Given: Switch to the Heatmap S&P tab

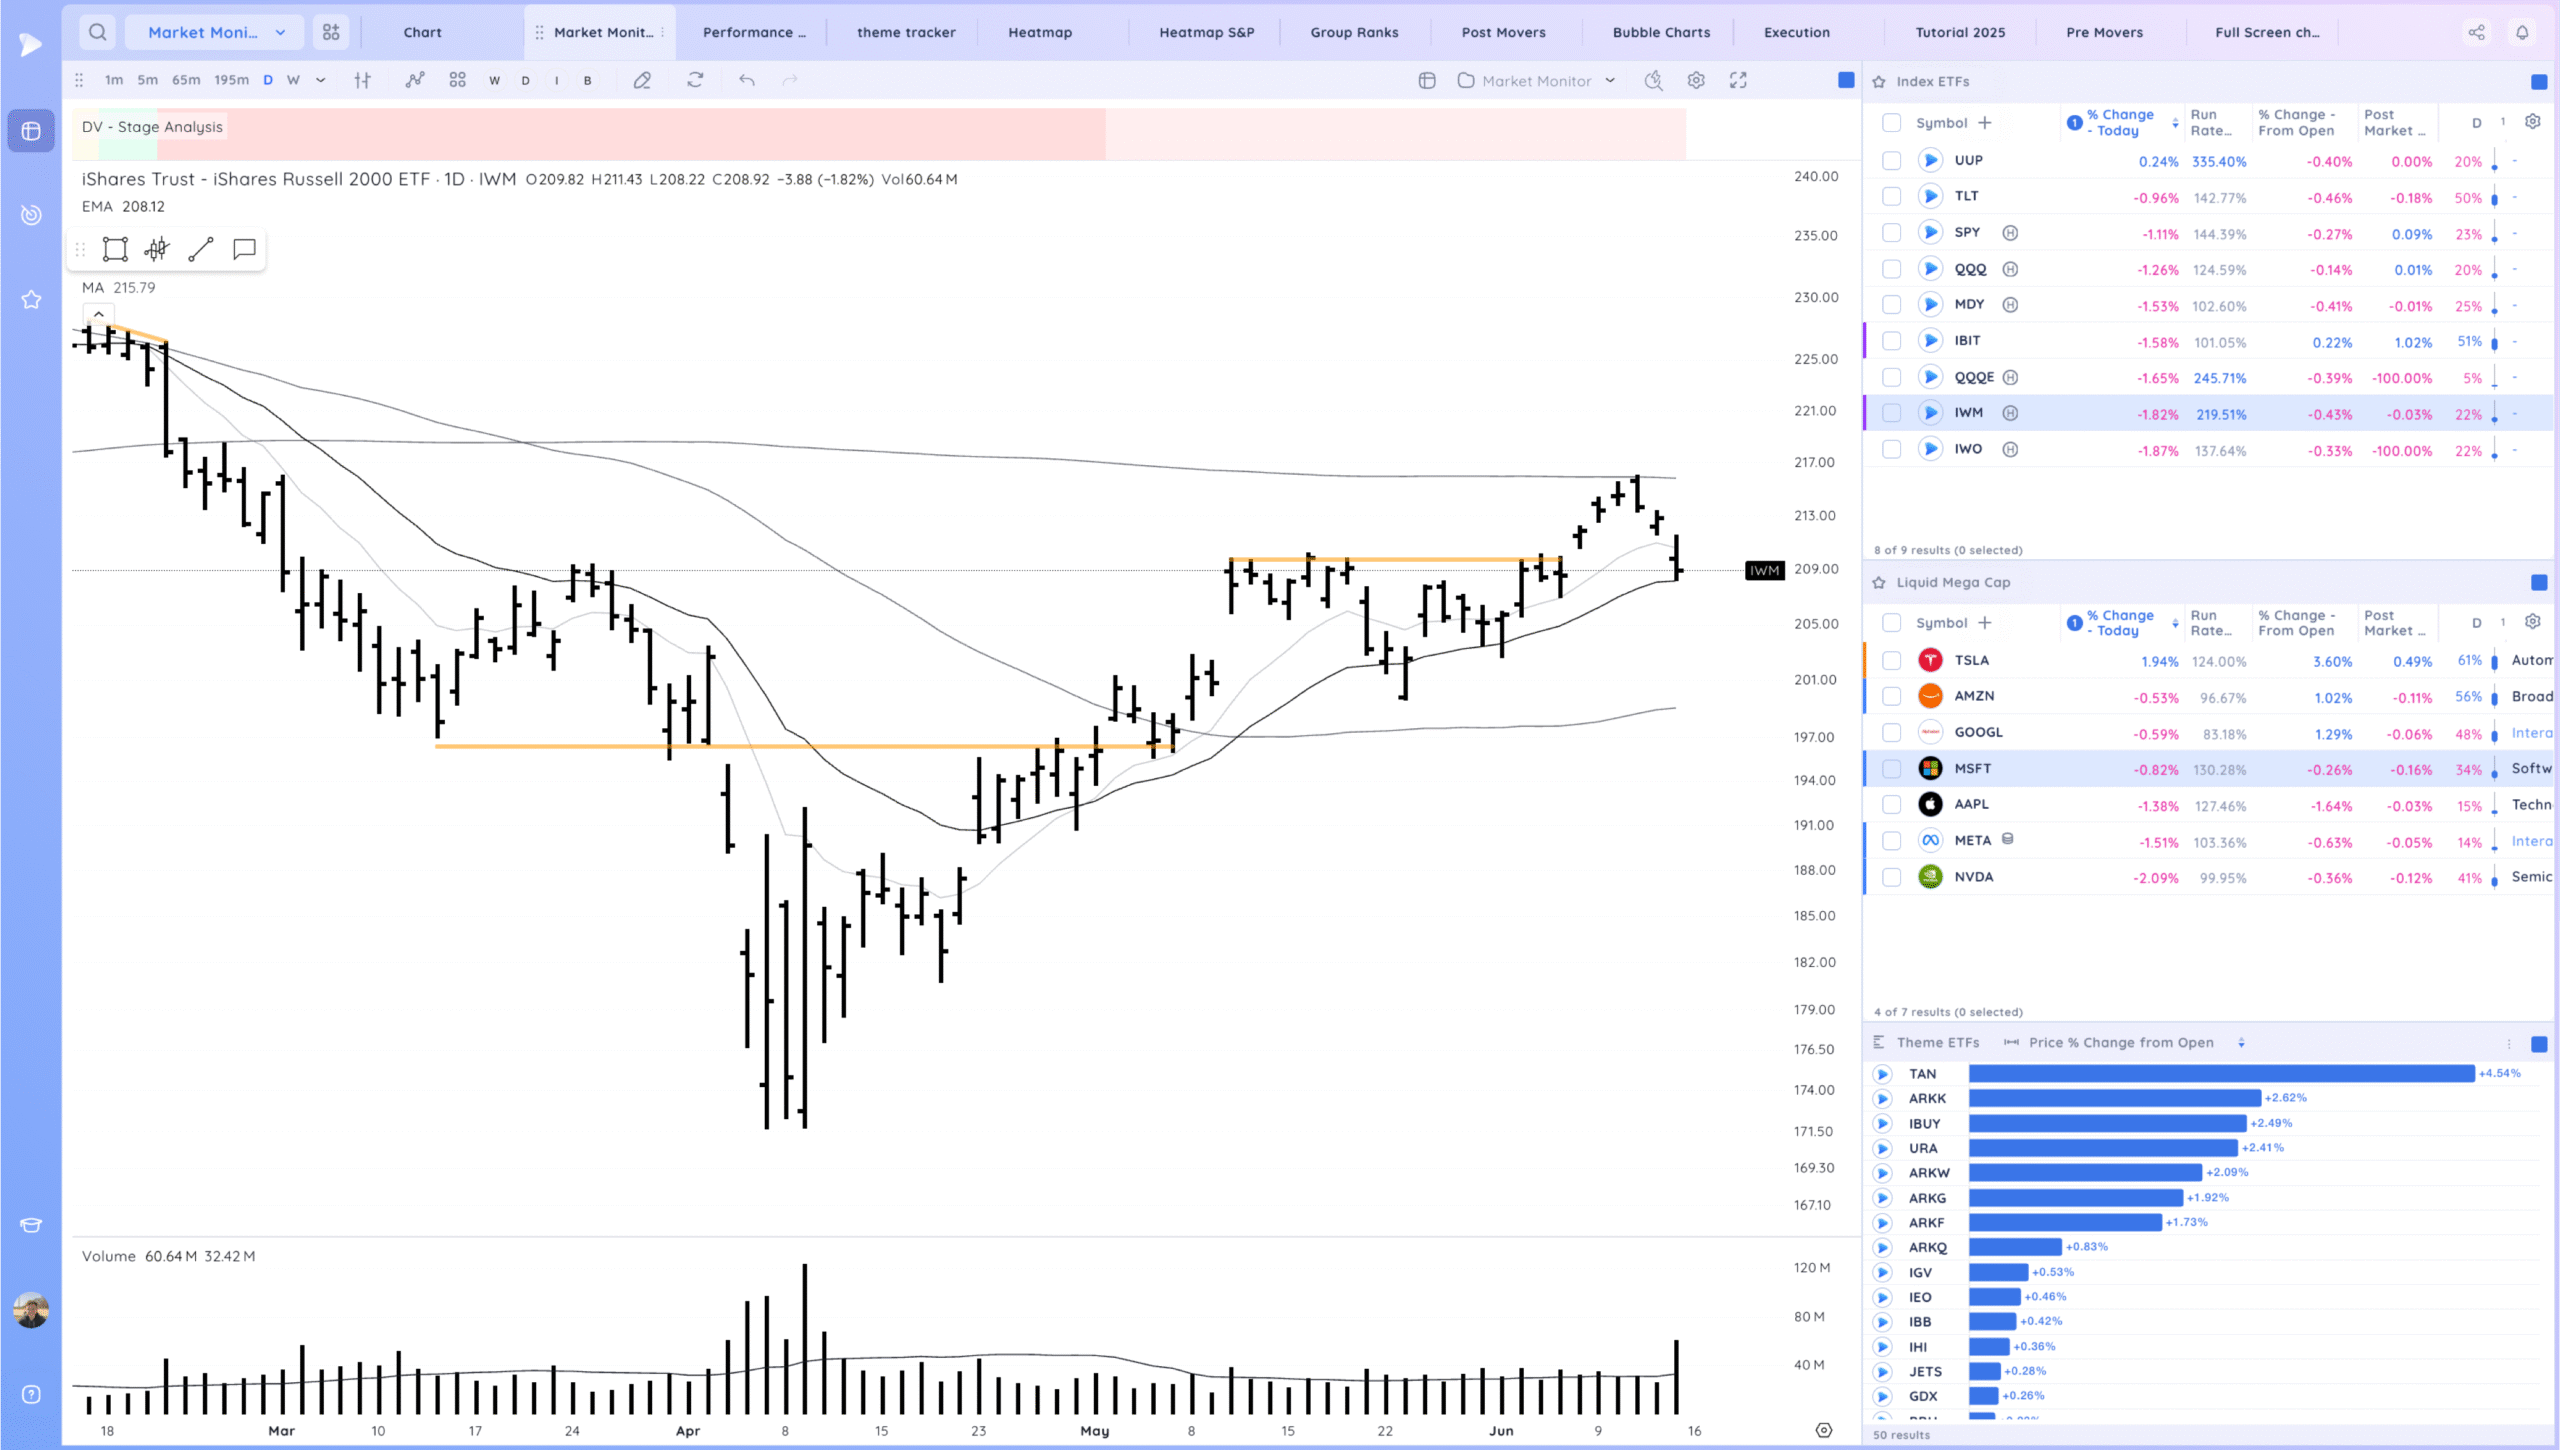Looking at the screenshot, I should point(1206,32).
